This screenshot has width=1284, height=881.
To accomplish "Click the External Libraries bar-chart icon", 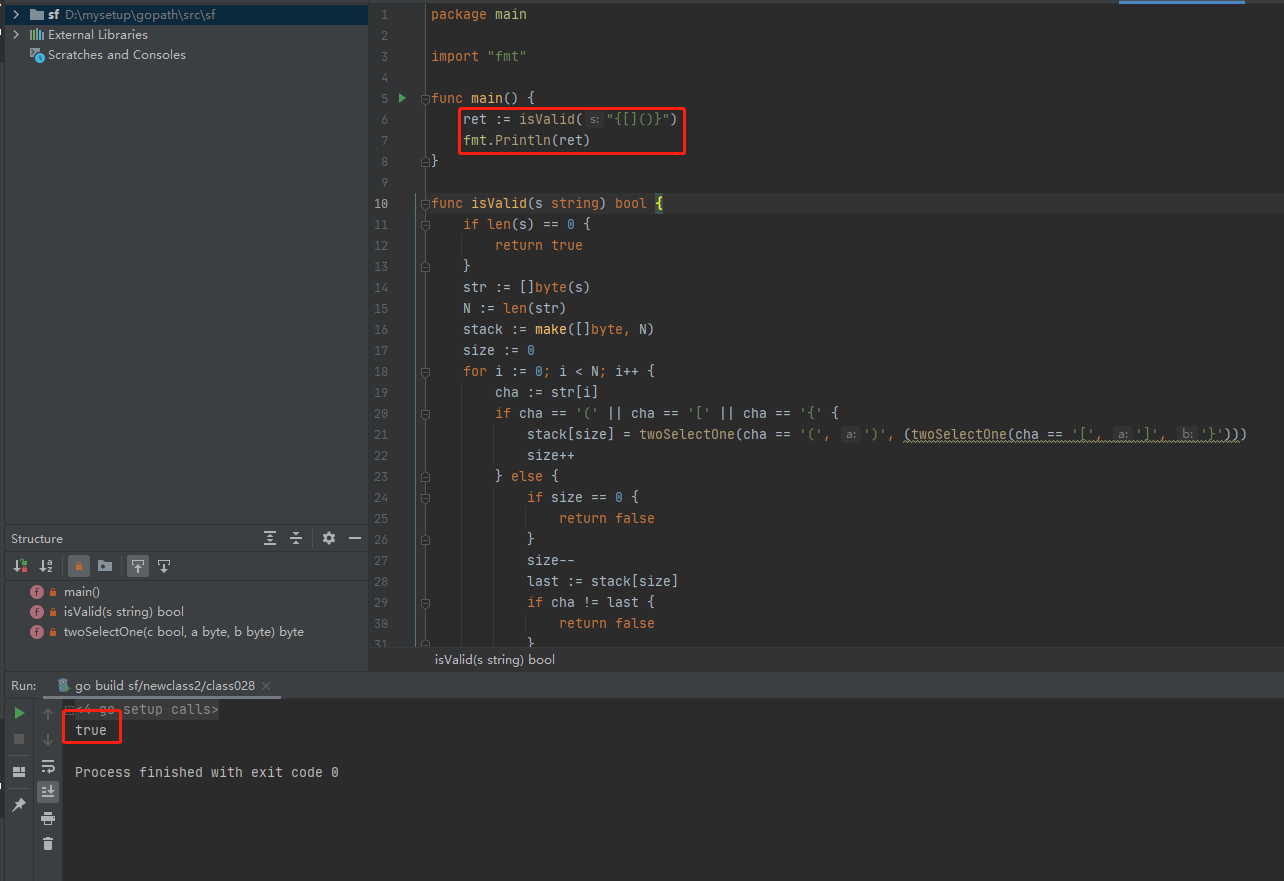I will pyautogui.click(x=37, y=34).
